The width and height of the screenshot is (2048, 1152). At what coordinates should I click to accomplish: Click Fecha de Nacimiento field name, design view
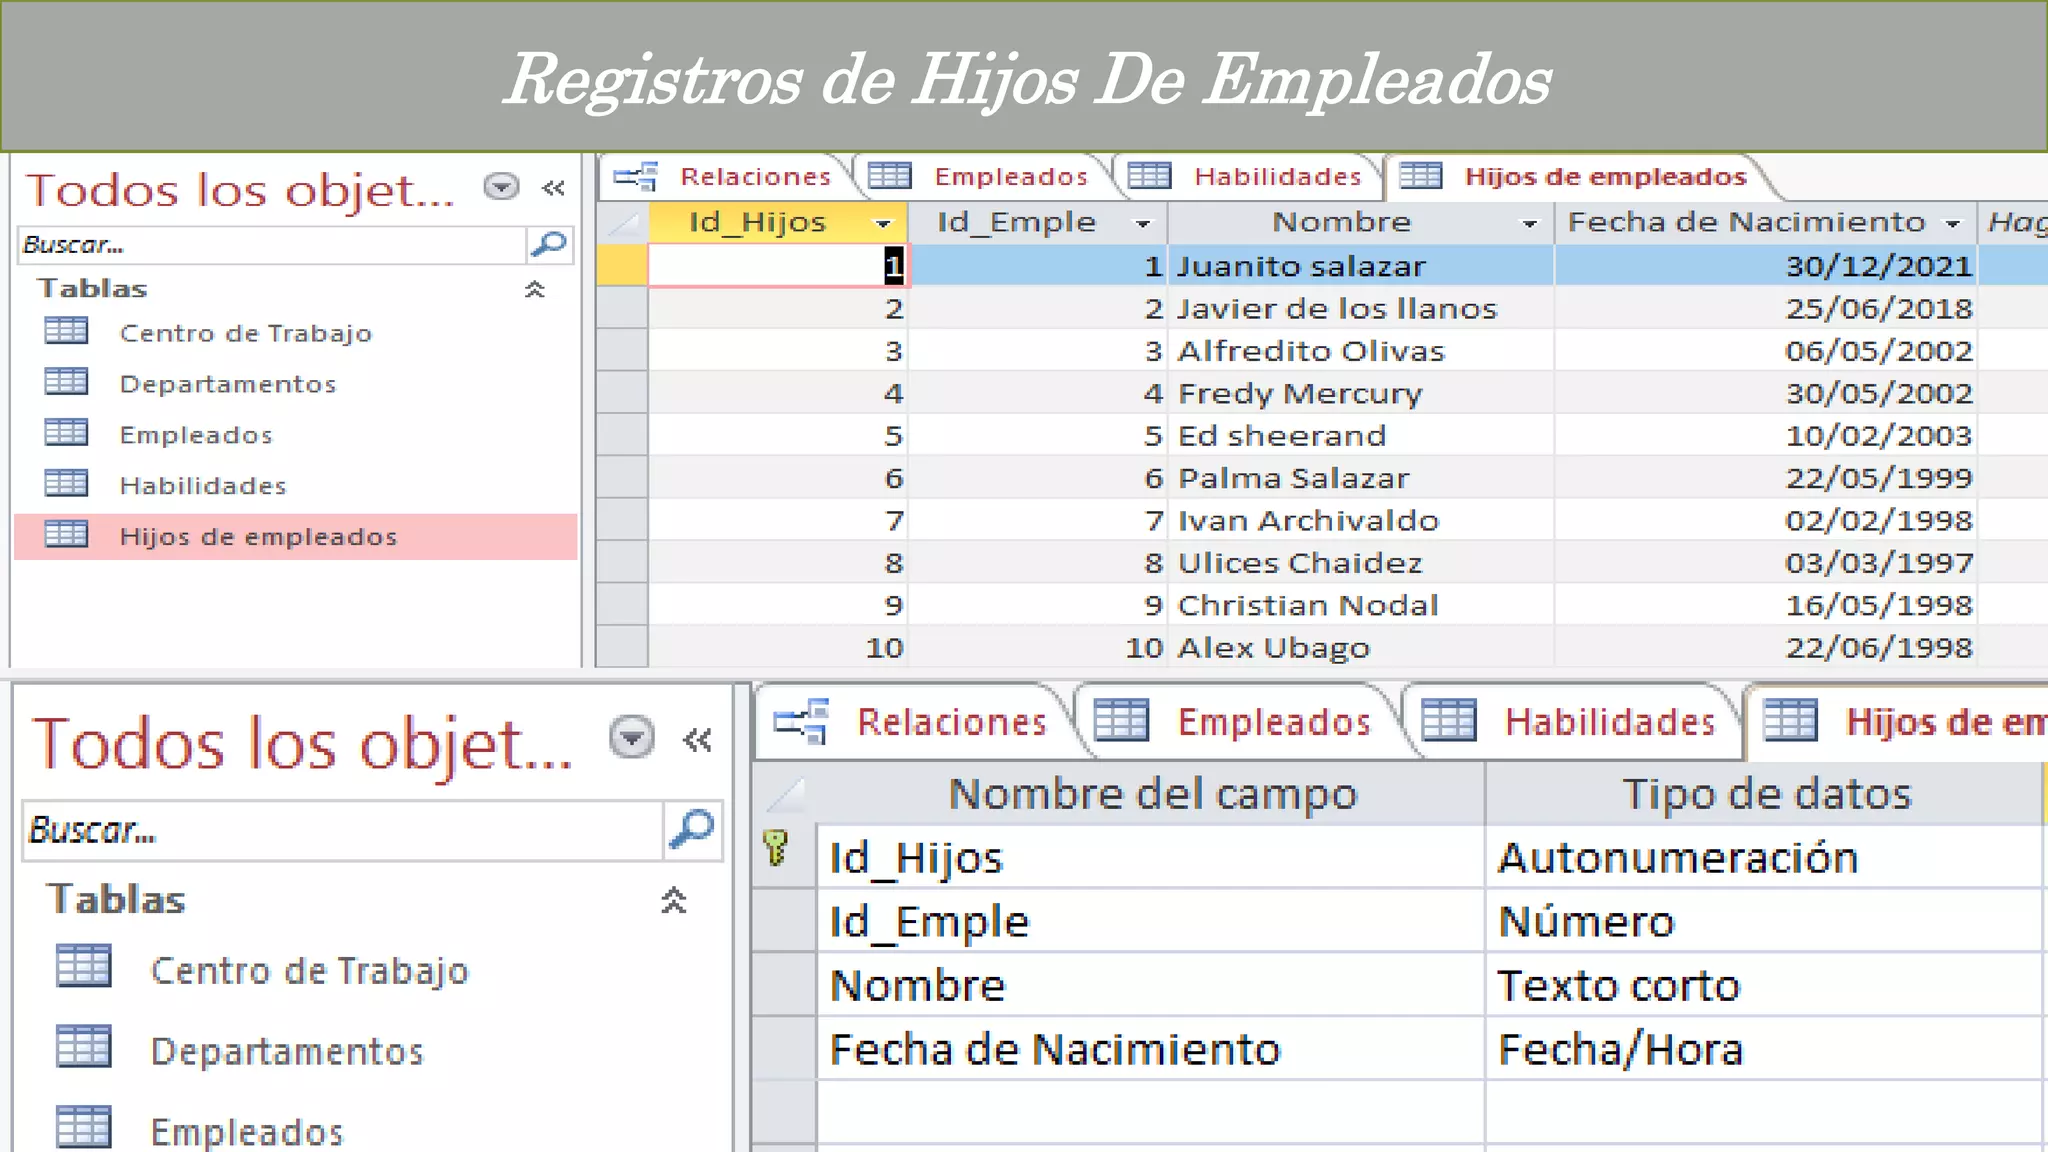(x=1150, y=1049)
